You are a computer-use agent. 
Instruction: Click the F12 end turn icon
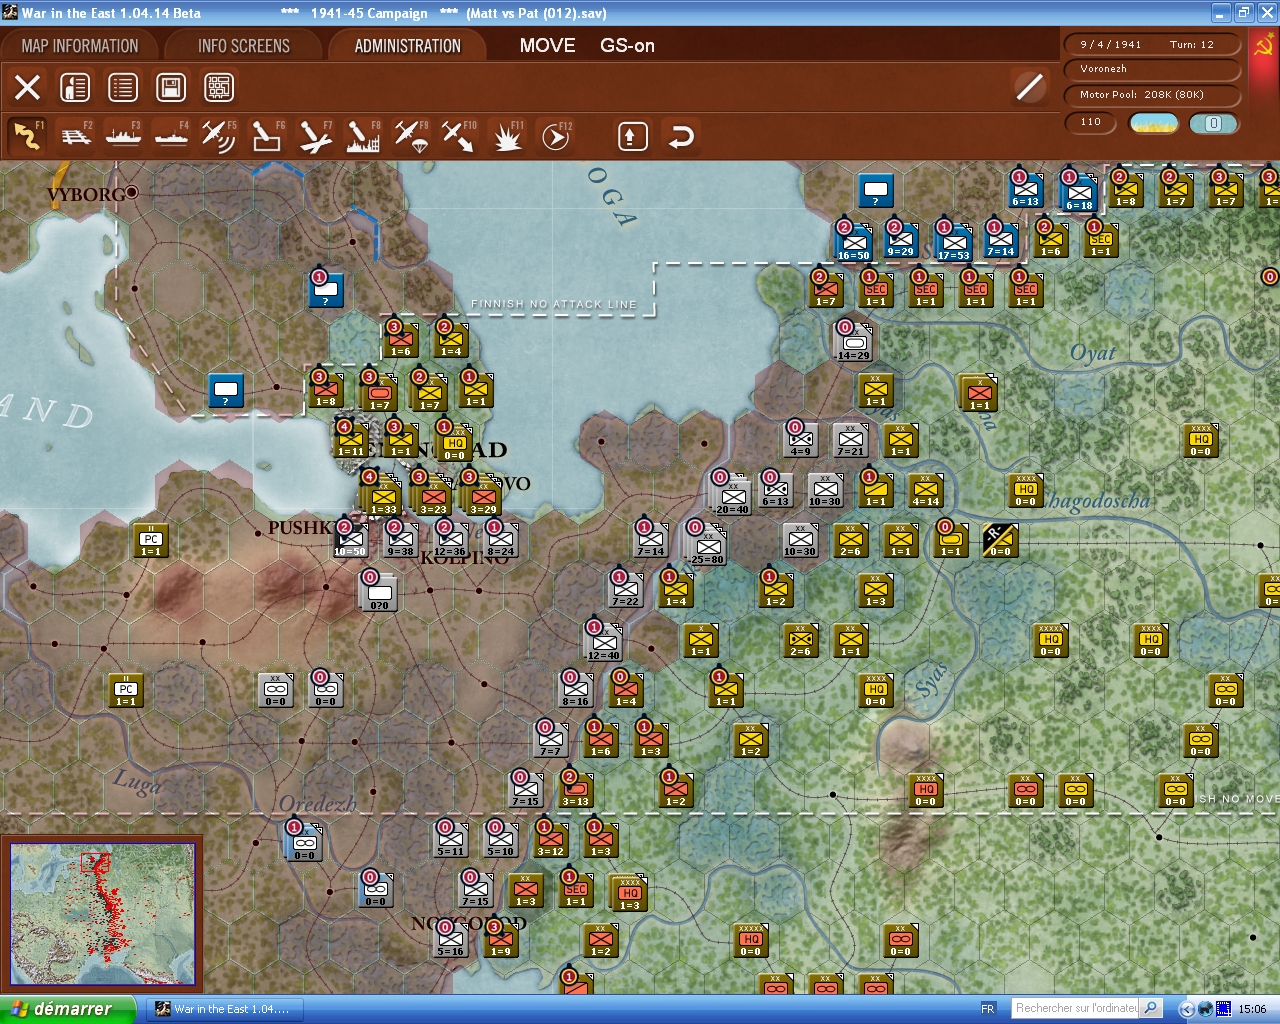pos(555,136)
